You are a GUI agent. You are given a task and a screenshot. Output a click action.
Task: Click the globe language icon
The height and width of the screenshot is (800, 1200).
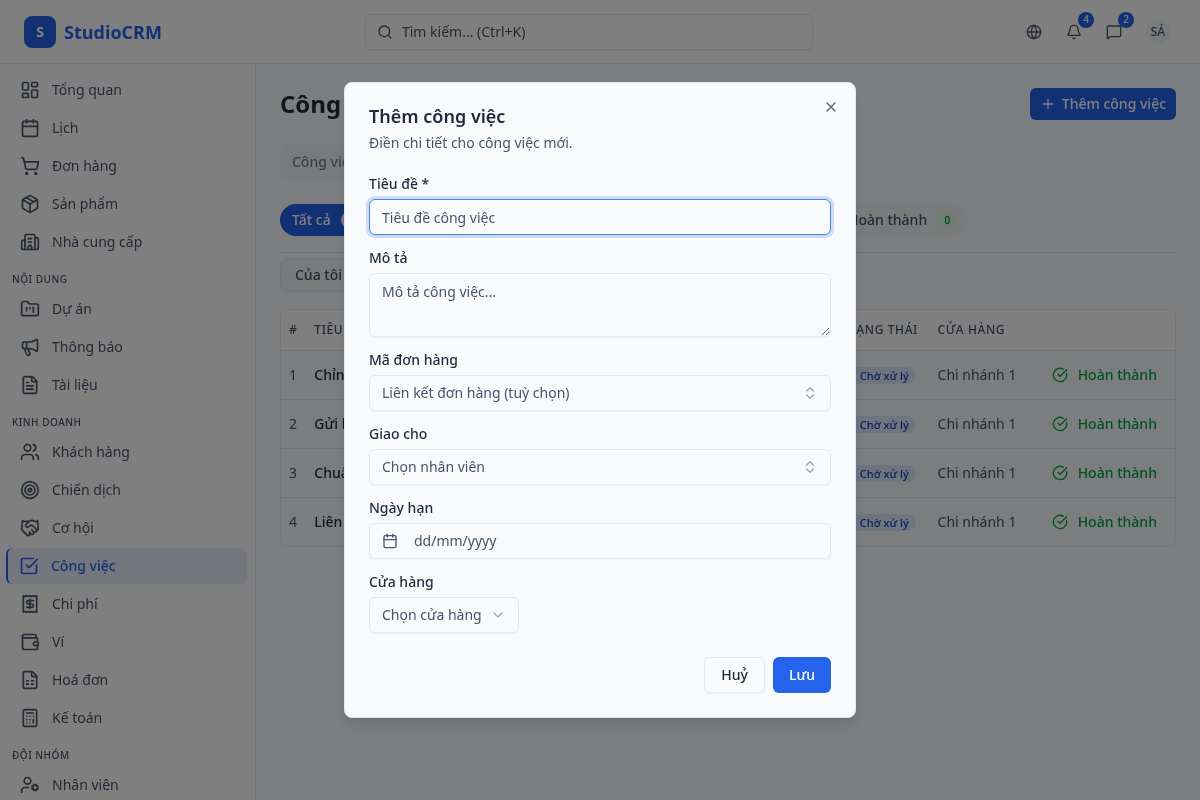point(1034,32)
